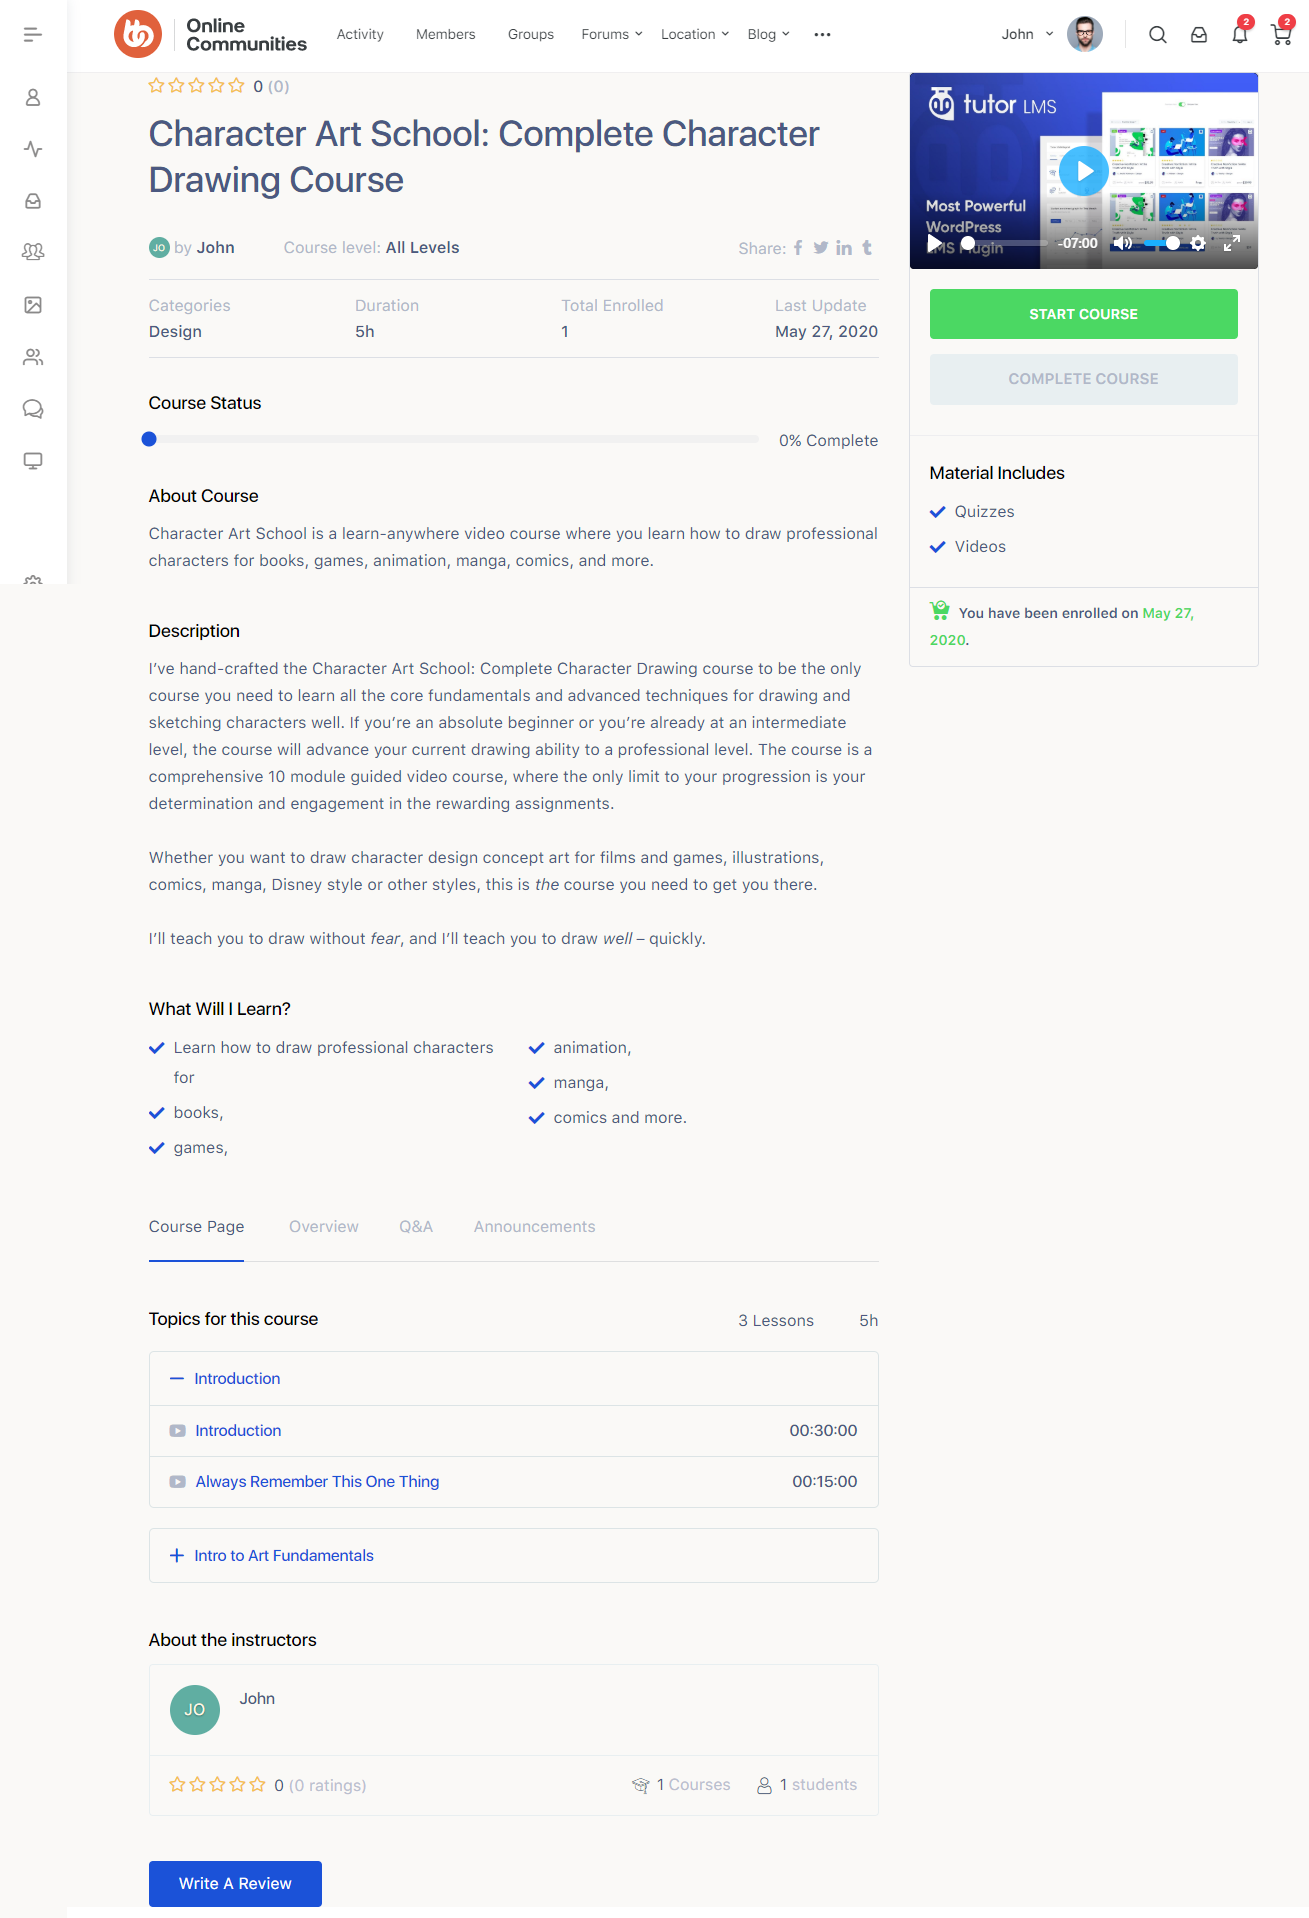Viewport: 1309px width, 1918px height.
Task: Expand the Intro to Art Fundamentals topic
Action: pos(177,1556)
